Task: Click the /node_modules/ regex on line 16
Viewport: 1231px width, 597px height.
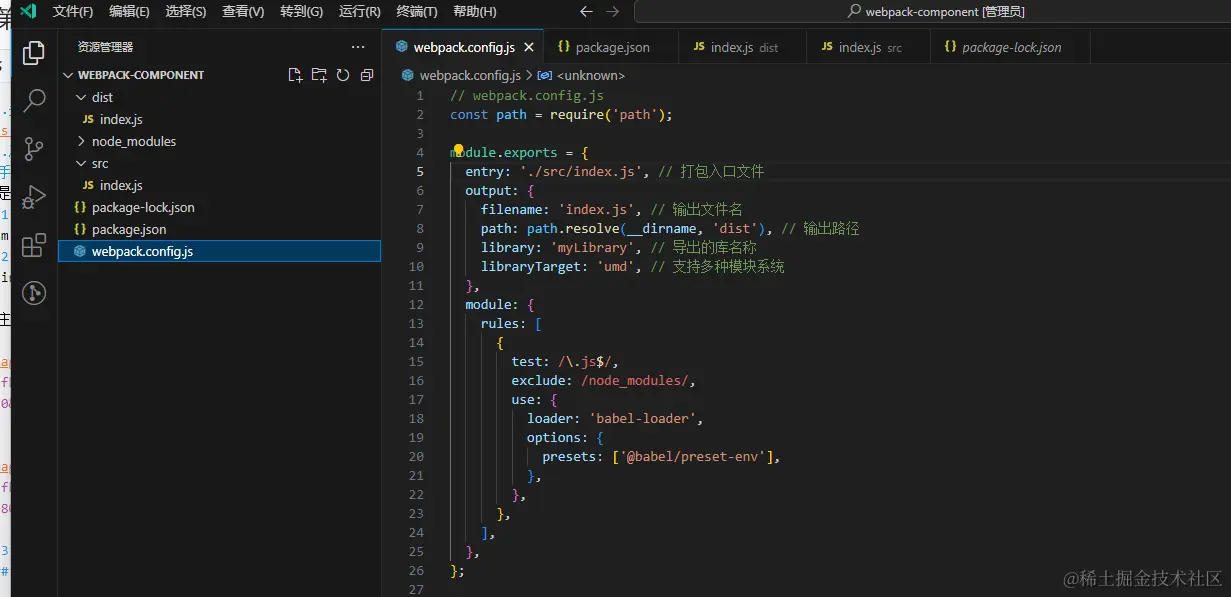Action: point(634,380)
